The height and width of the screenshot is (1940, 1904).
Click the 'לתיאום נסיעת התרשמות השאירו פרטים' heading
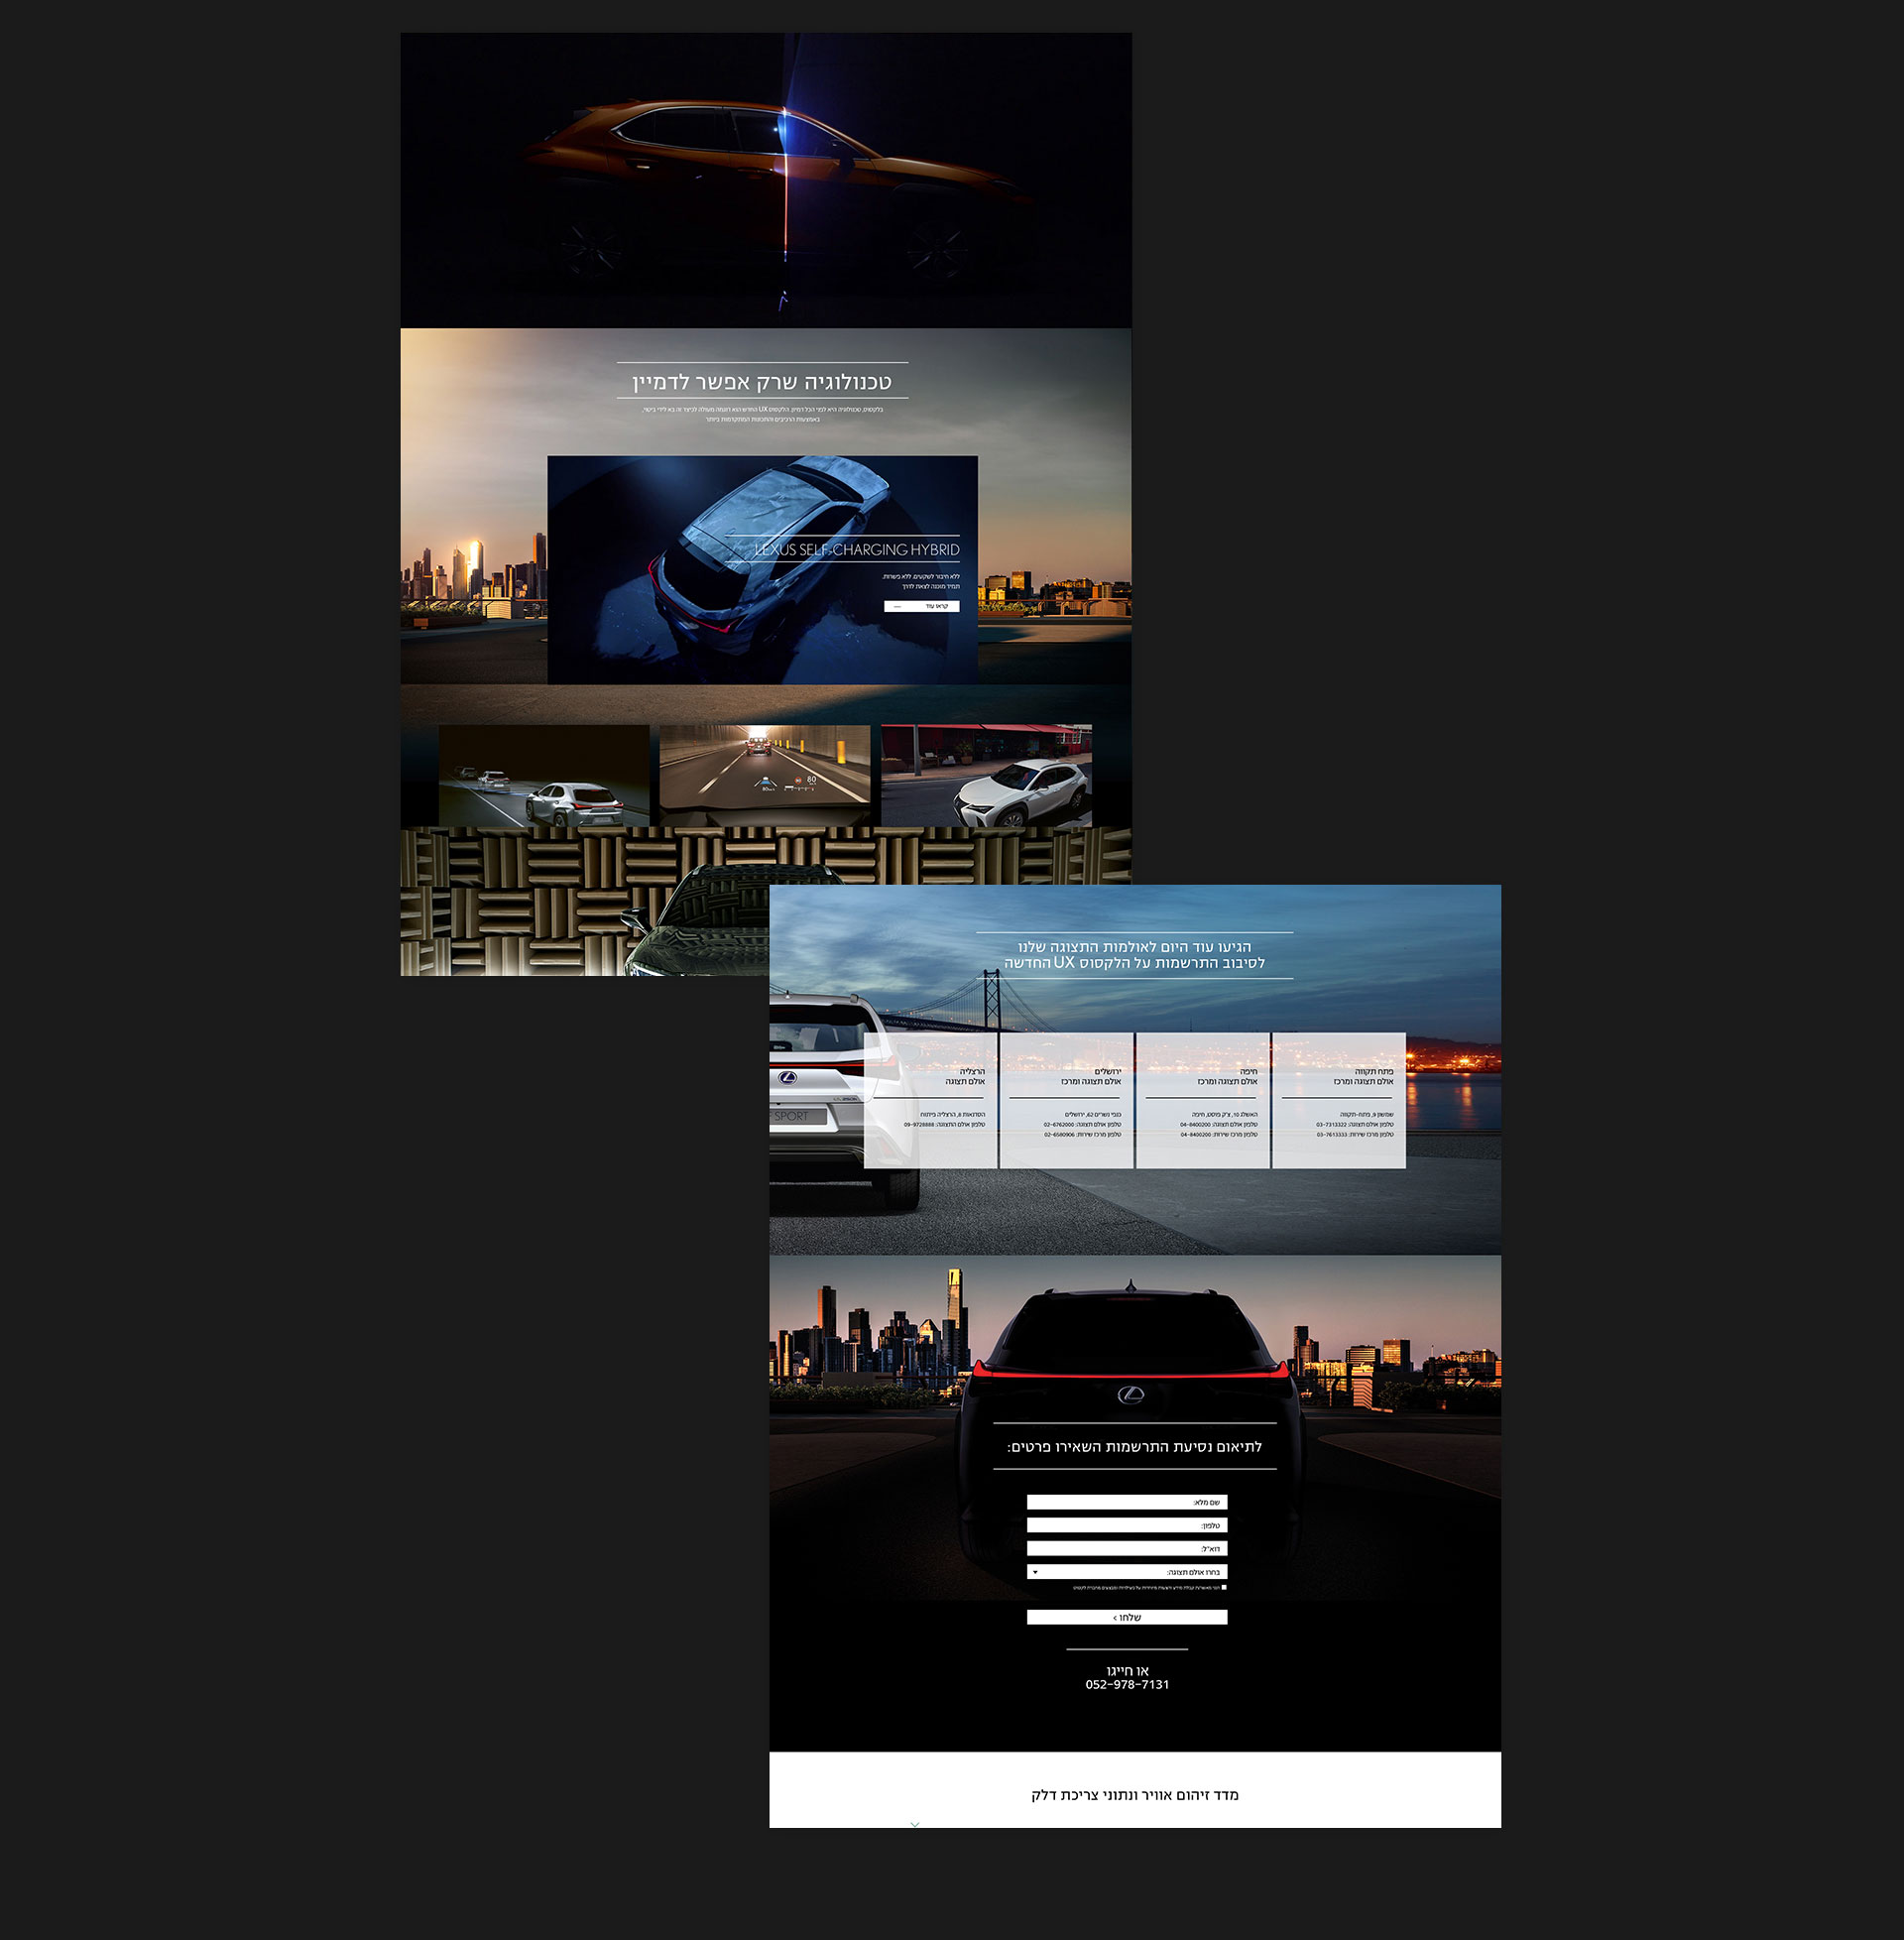coord(1135,1447)
